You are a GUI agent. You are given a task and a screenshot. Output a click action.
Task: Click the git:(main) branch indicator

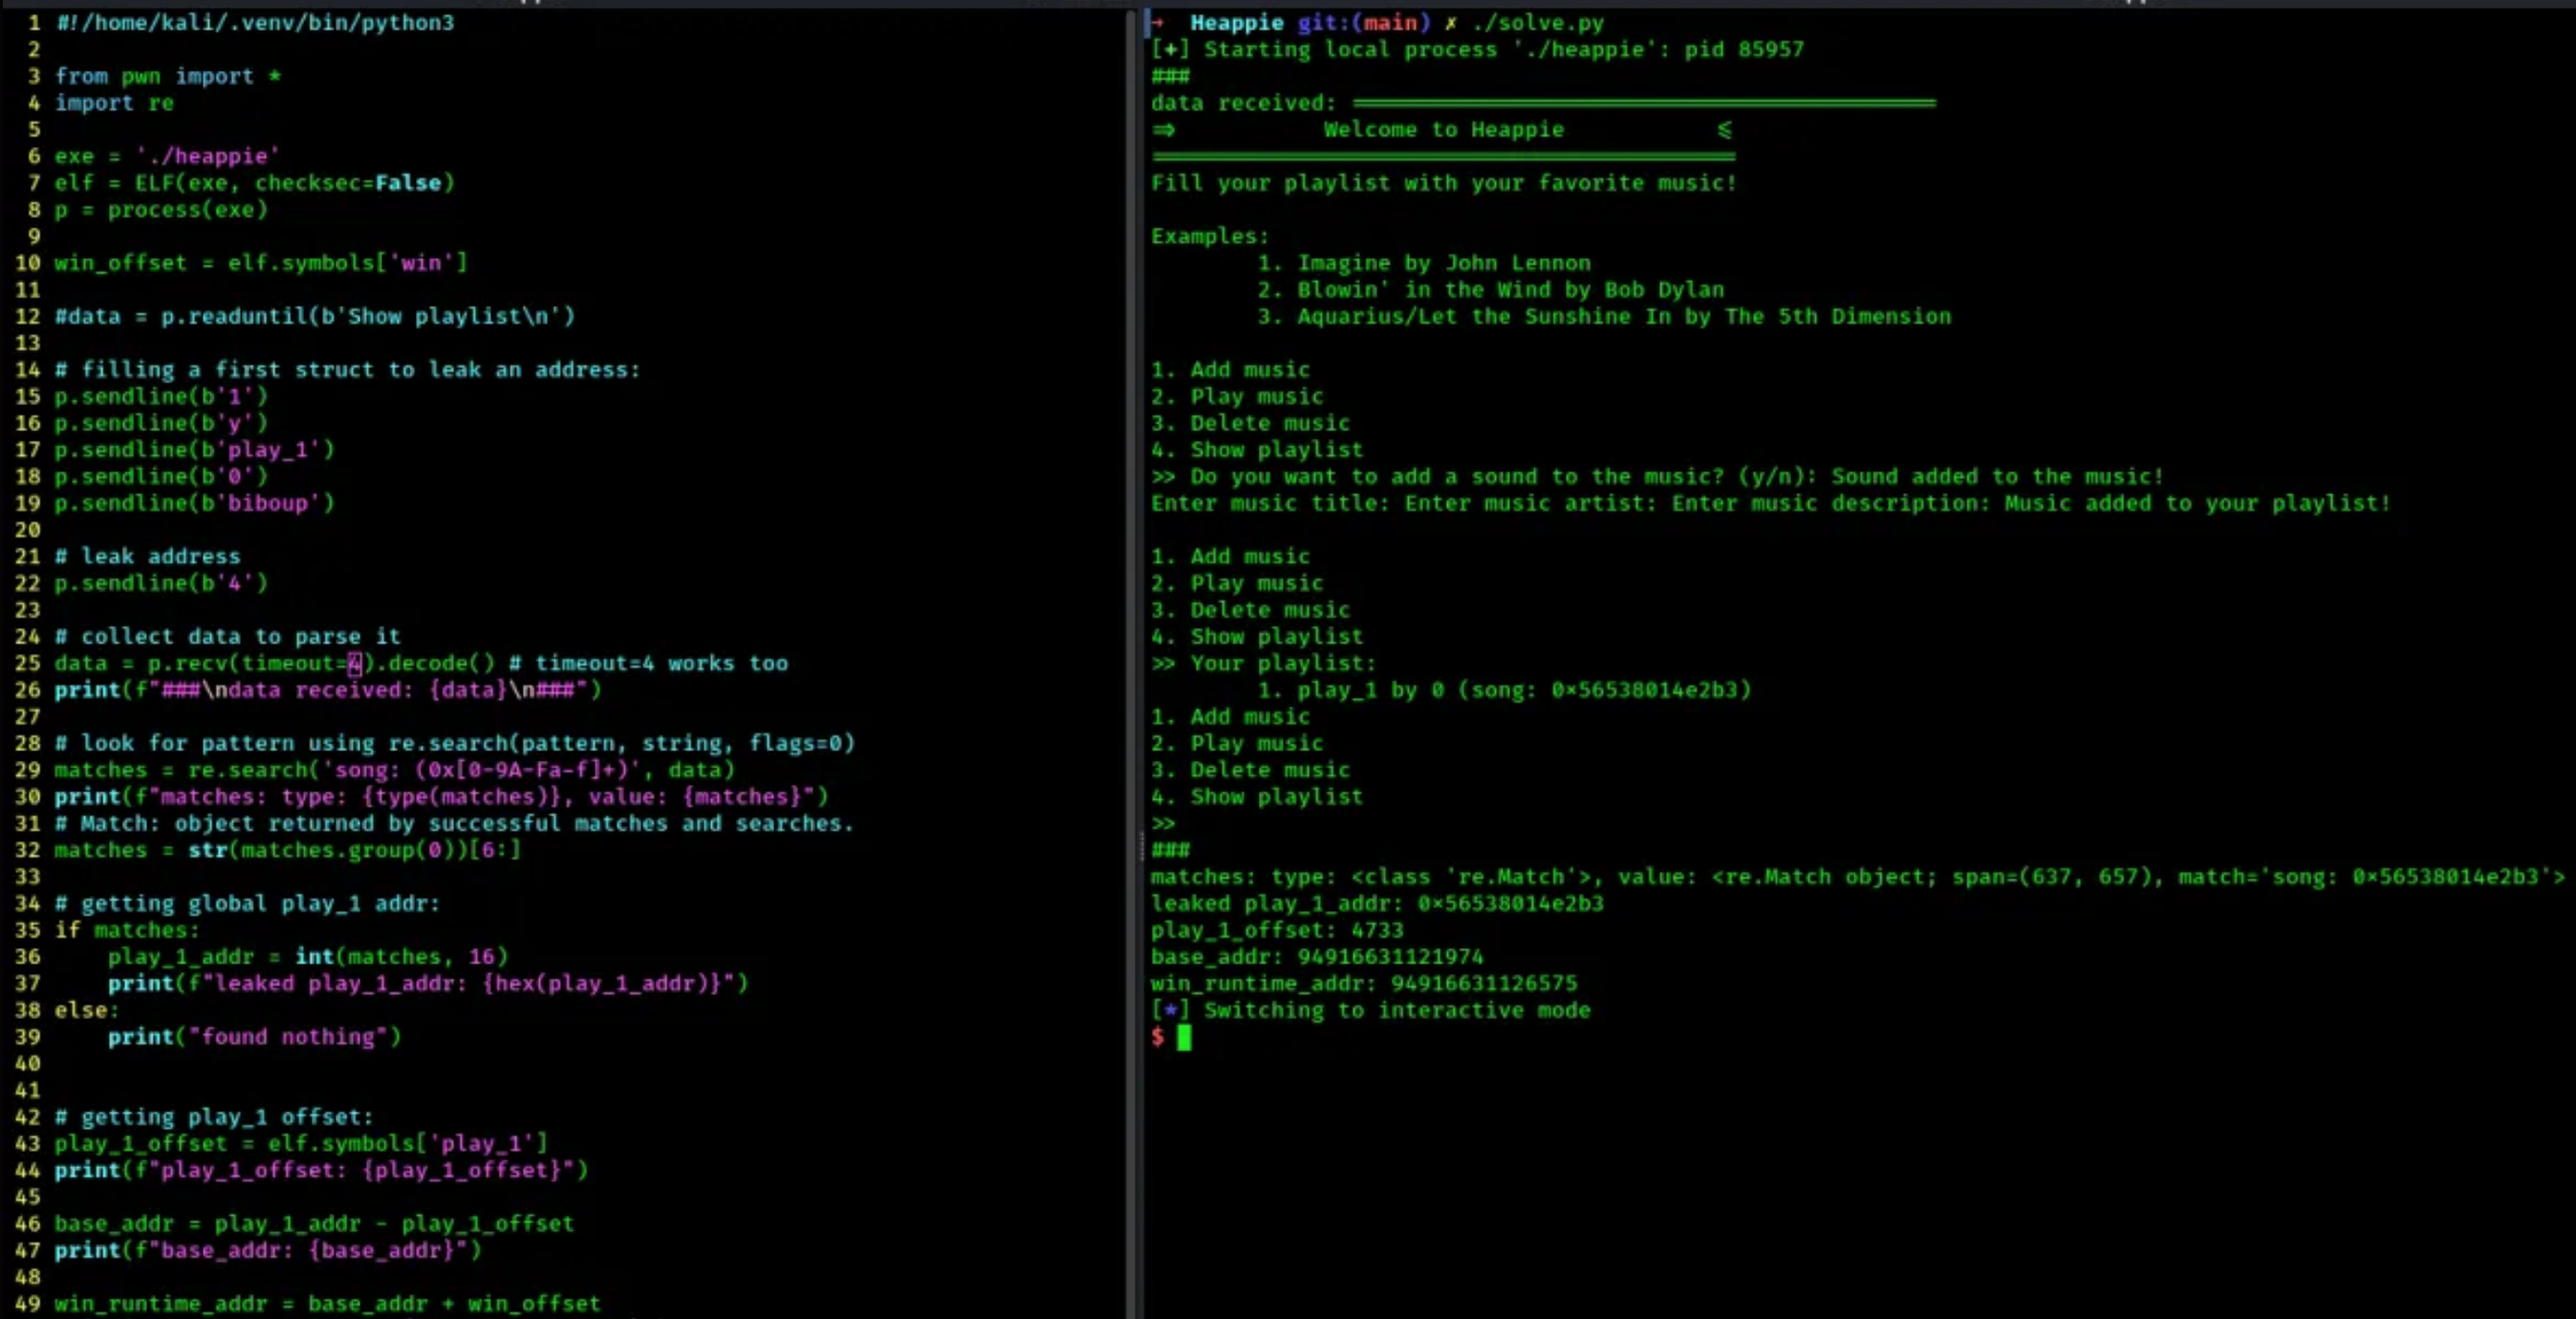click(1363, 22)
